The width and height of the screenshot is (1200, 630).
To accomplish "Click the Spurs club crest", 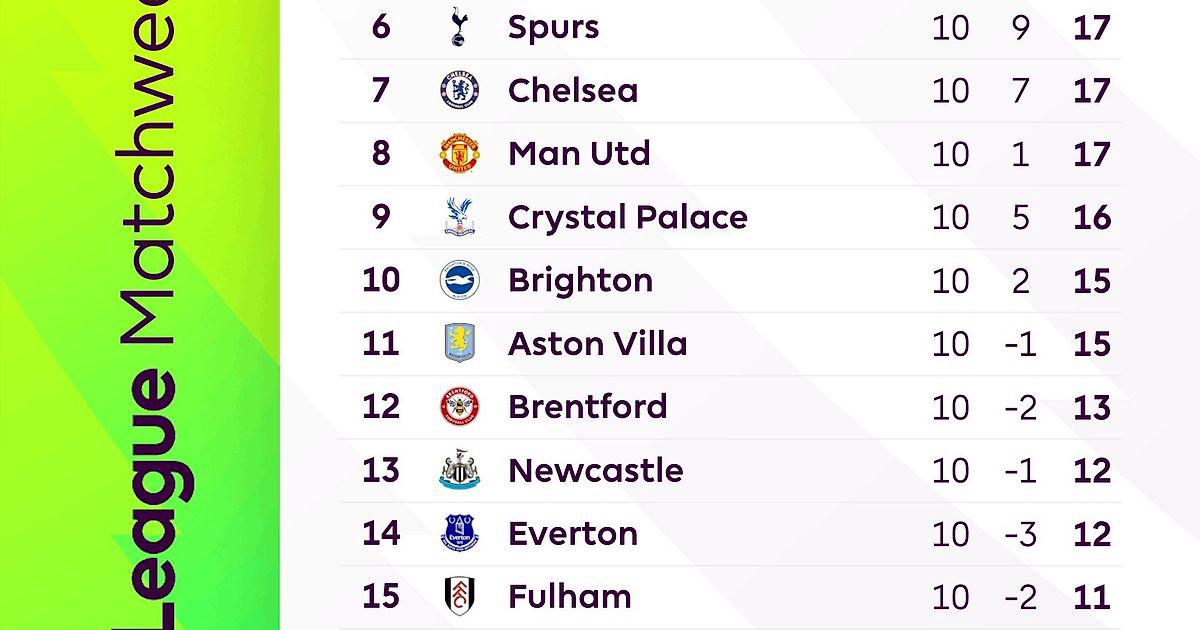I will click(460, 27).
